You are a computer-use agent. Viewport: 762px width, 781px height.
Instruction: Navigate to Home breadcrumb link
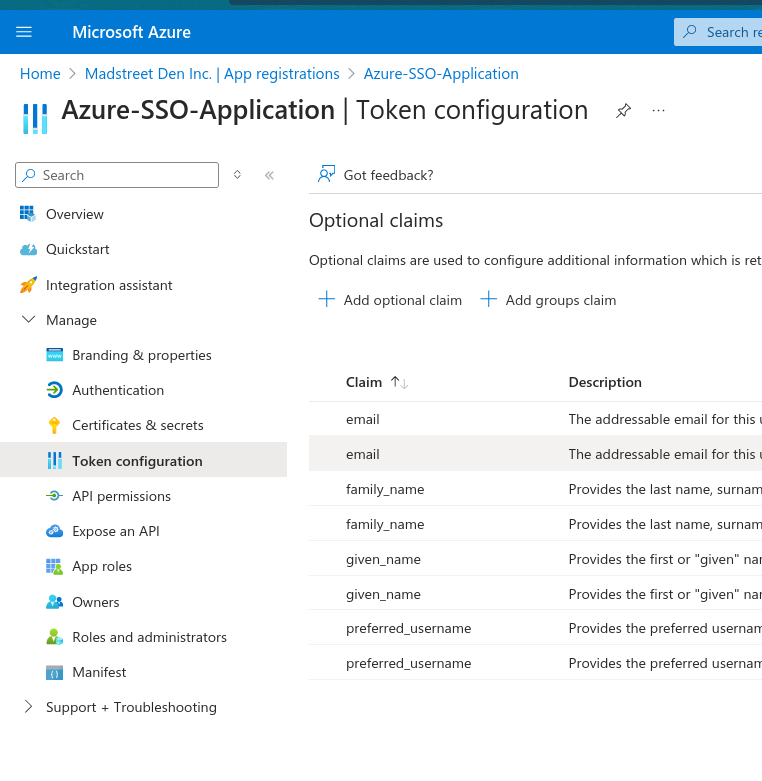[40, 74]
